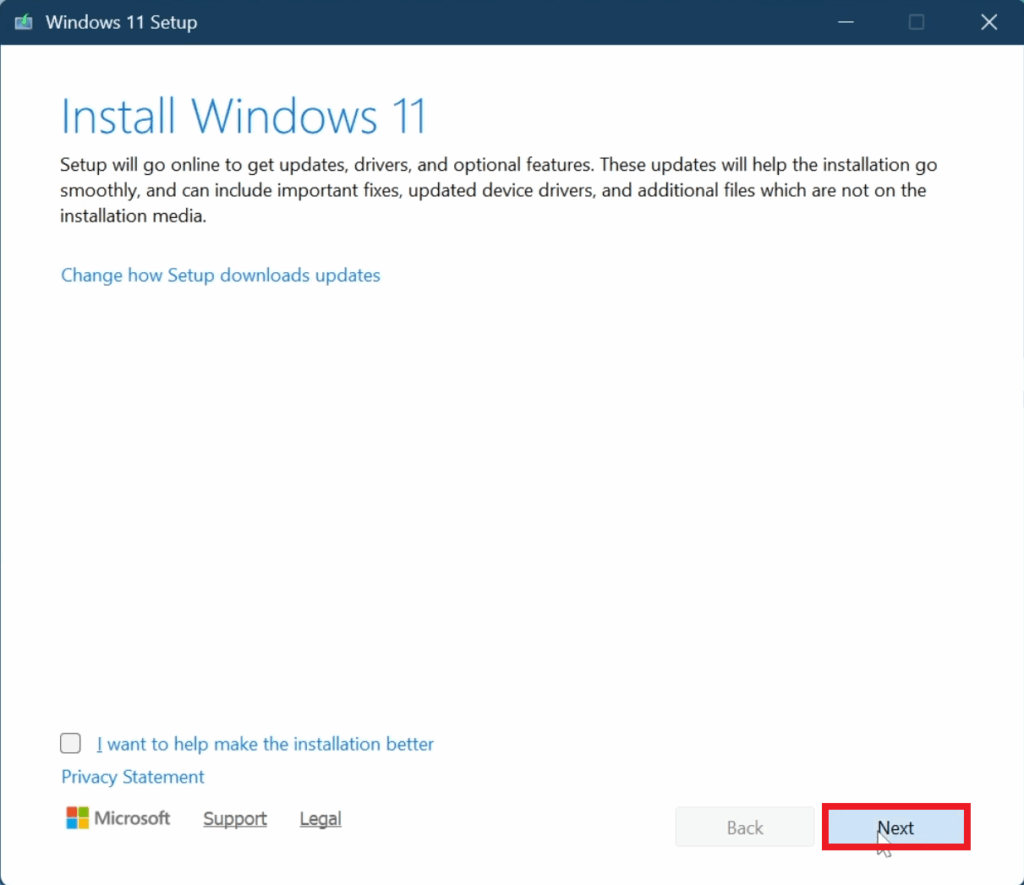The width and height of the screenshot is (1024, 885).
Task: Minimize the Windows 11 Setup window
Action: click(x=843, y=22)
